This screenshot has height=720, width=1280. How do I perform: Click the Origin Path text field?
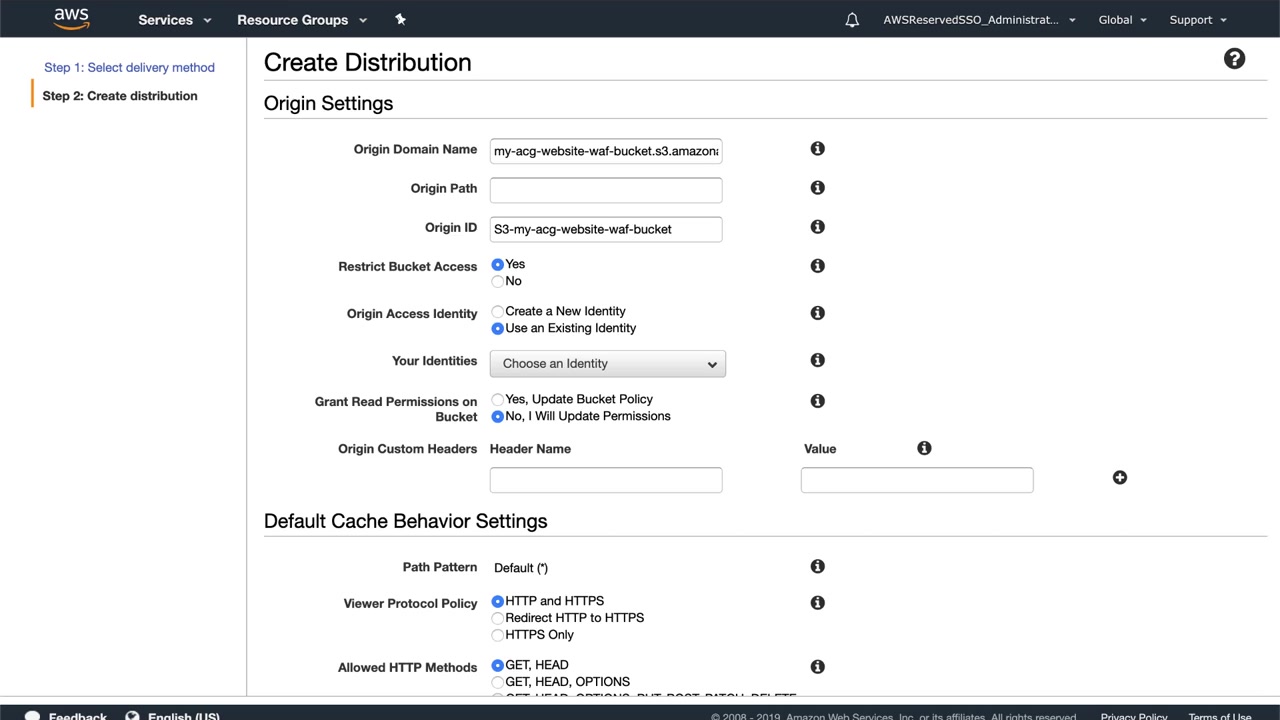point(605,190)
